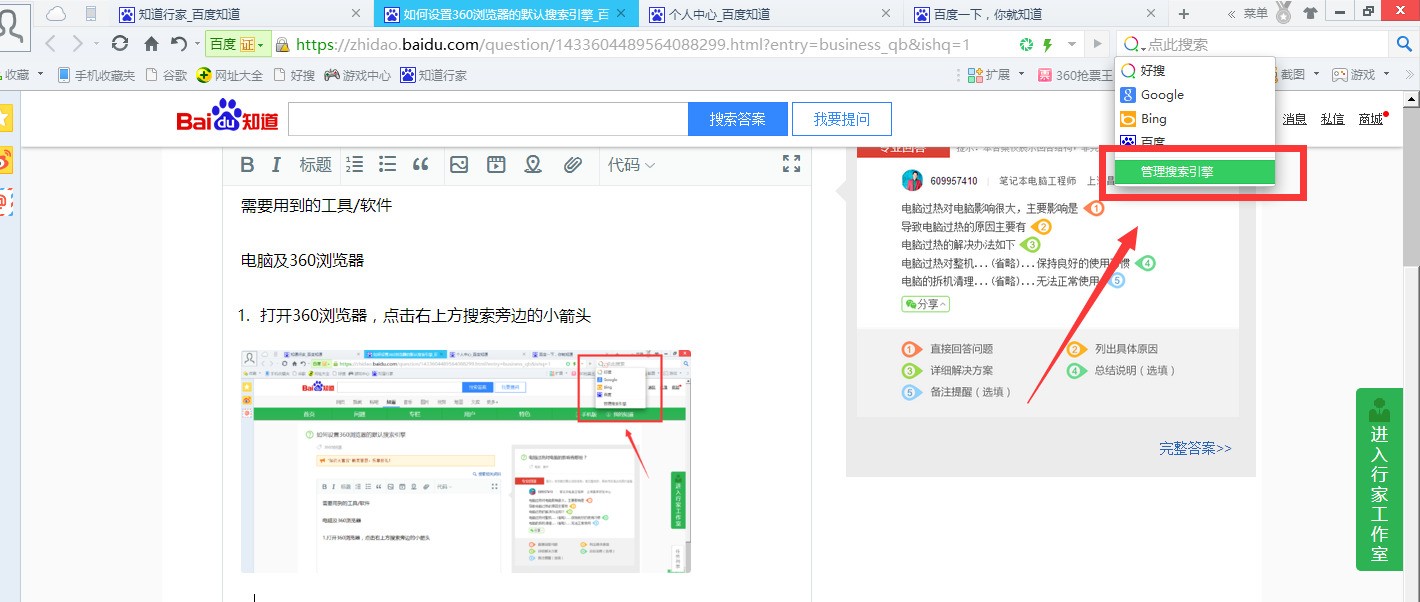Open the 百度 证 site identity dropdown

(236, 45)
